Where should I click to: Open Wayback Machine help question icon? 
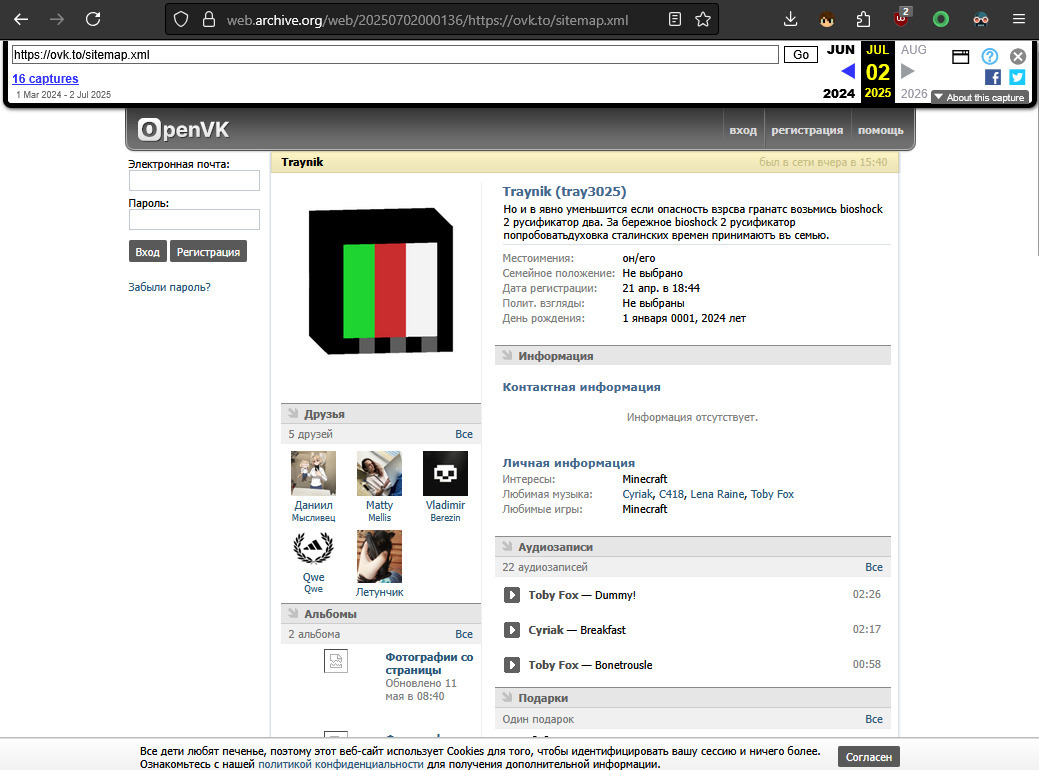(x=989, y=56)
